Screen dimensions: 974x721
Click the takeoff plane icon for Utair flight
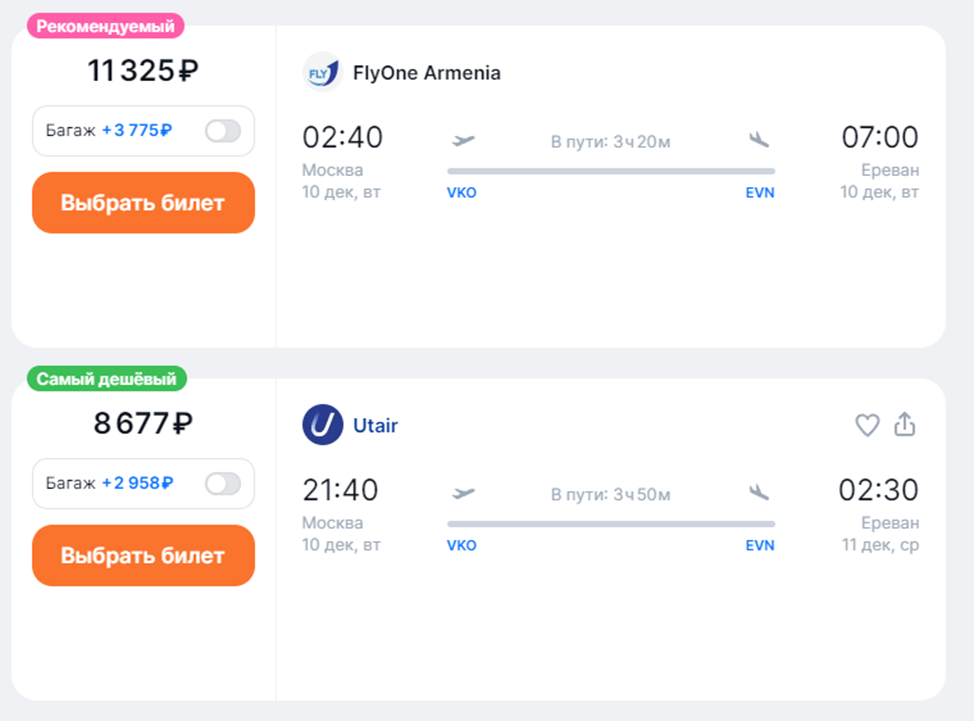(463, 493)
